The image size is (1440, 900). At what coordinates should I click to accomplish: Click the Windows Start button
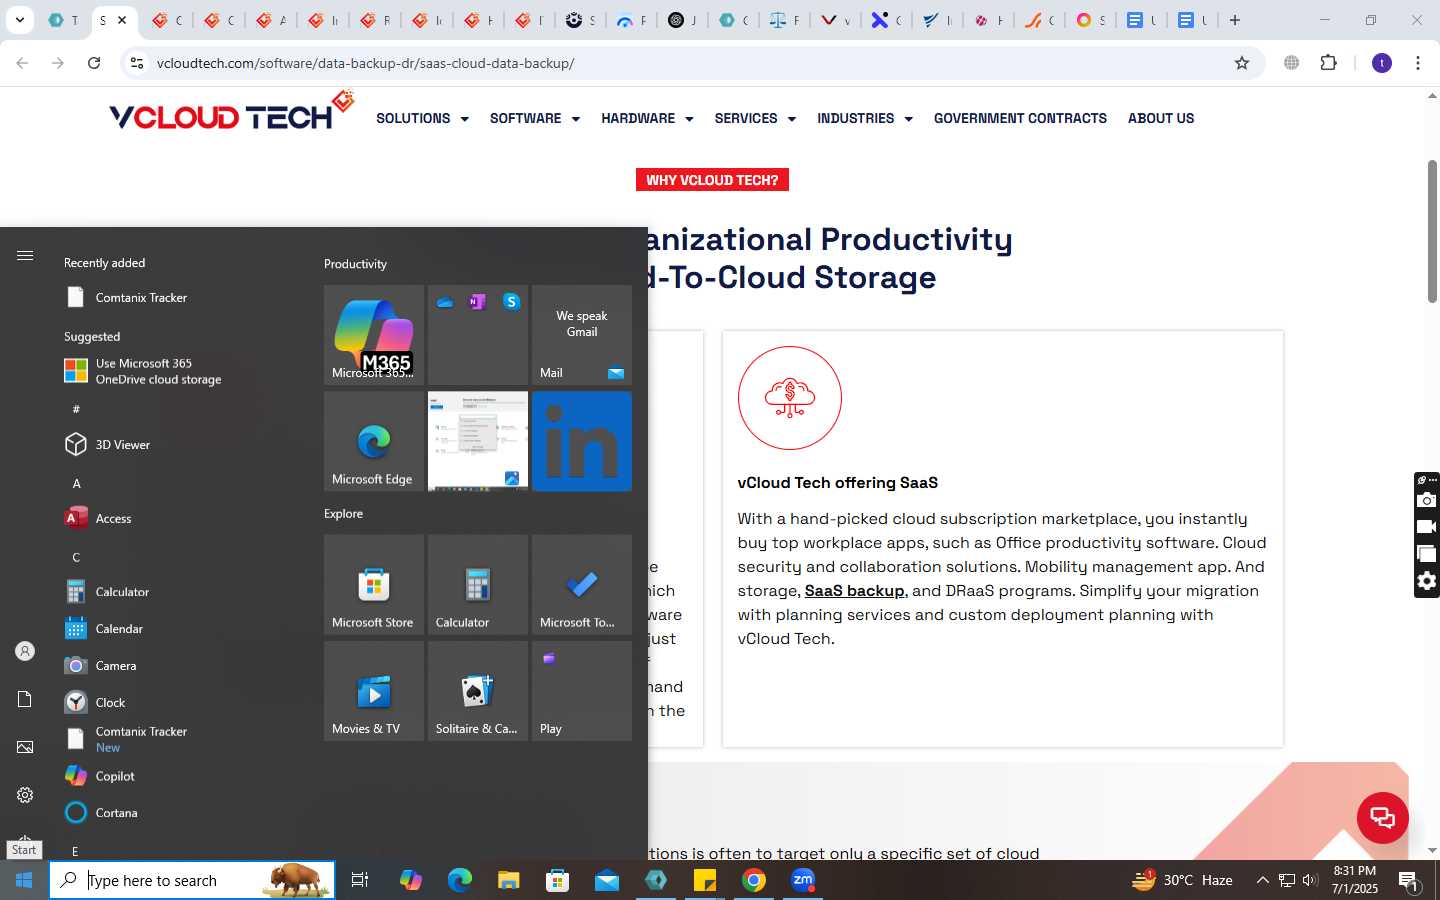tap(24, 880)
